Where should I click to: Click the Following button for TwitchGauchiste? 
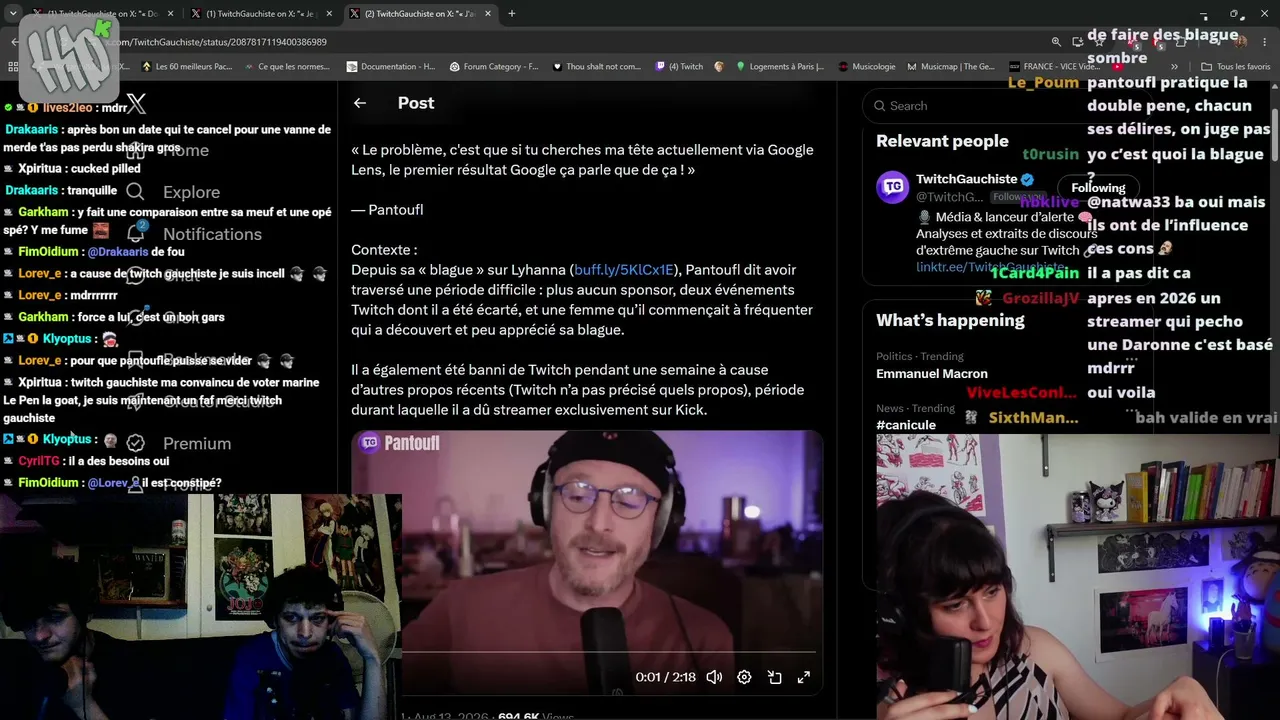(x=1098, y=188)
